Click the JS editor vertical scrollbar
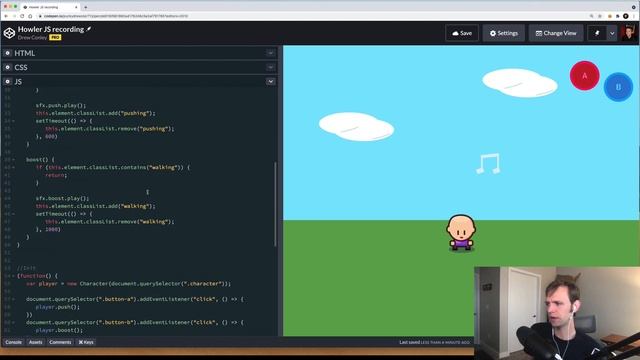This screenshot has height=360, width=640. (x=276, y=204)
